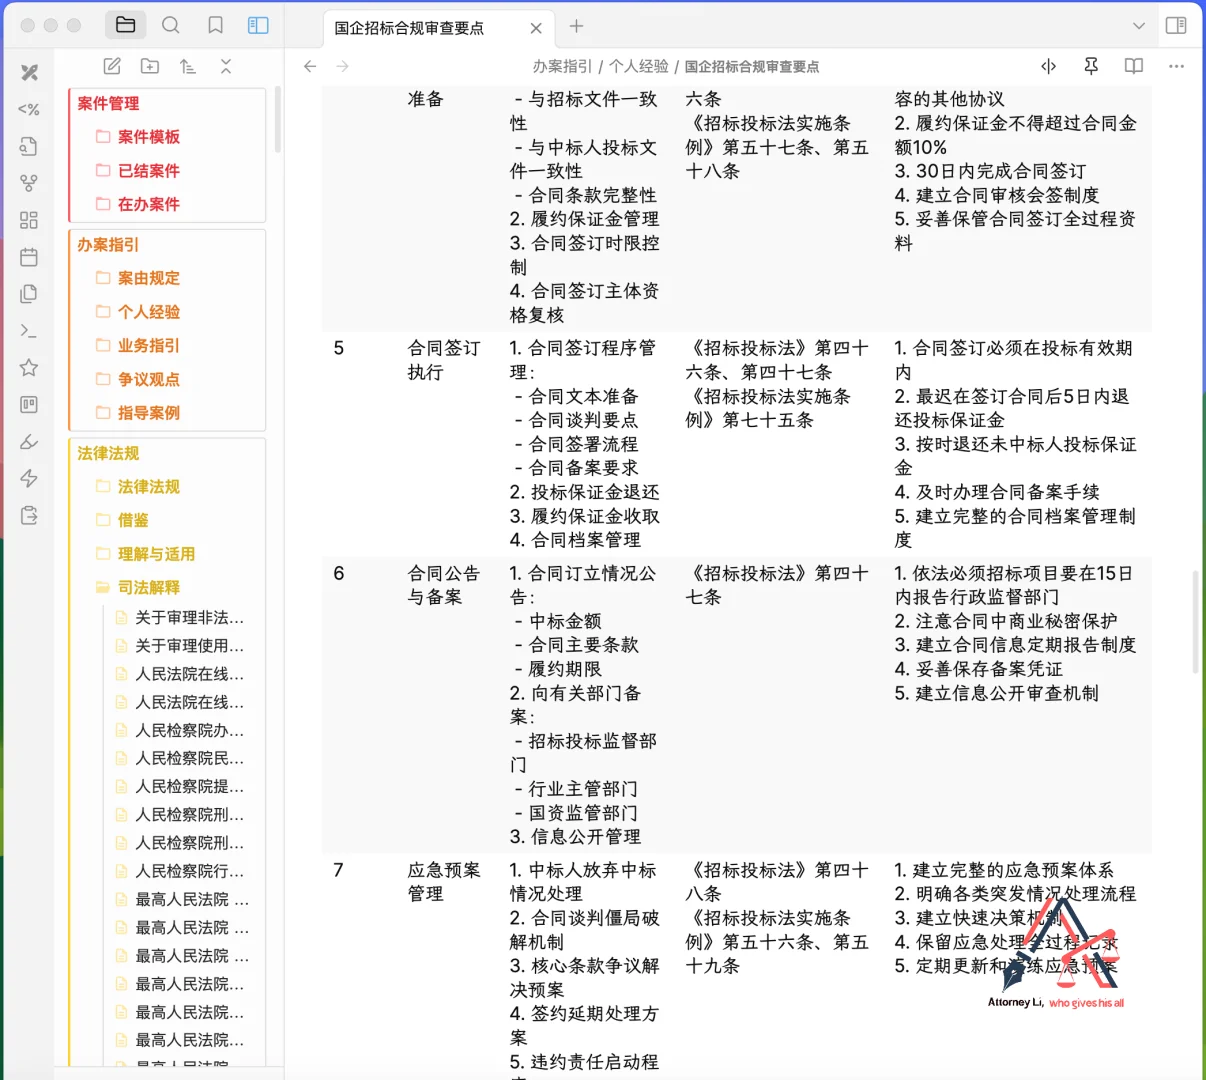The height and width of the screenshot is (1080, 1206).
Task: Toggle the terminal panel icon in left dock
Action: click(28, 330)
